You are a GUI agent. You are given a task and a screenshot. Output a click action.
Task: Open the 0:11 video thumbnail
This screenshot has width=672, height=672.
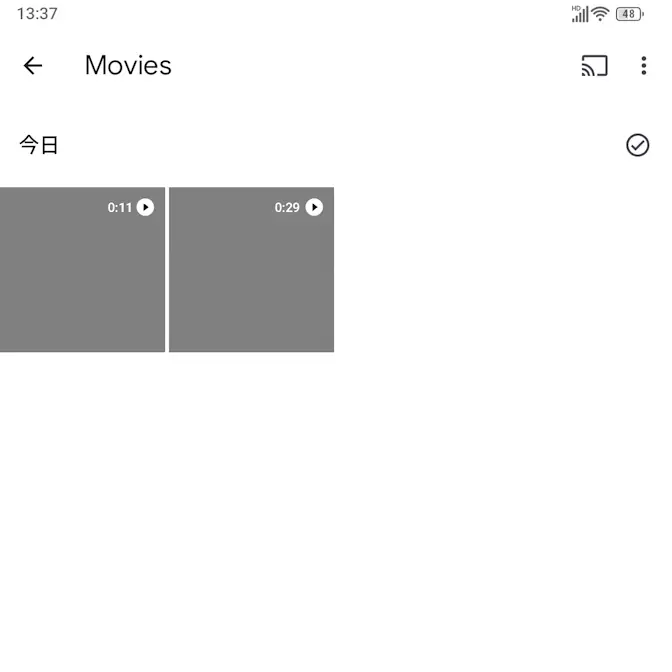[x=82, y=270]
